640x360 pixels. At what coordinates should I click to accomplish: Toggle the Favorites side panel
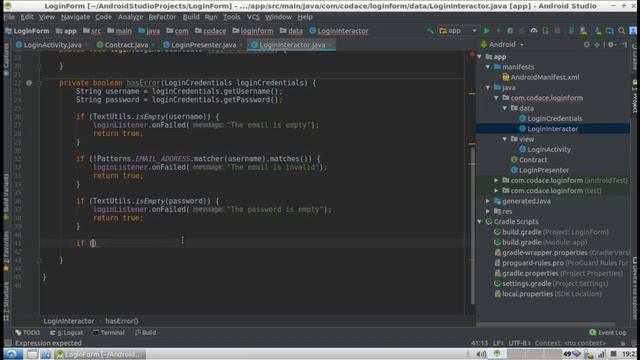[x=6, y=251]
